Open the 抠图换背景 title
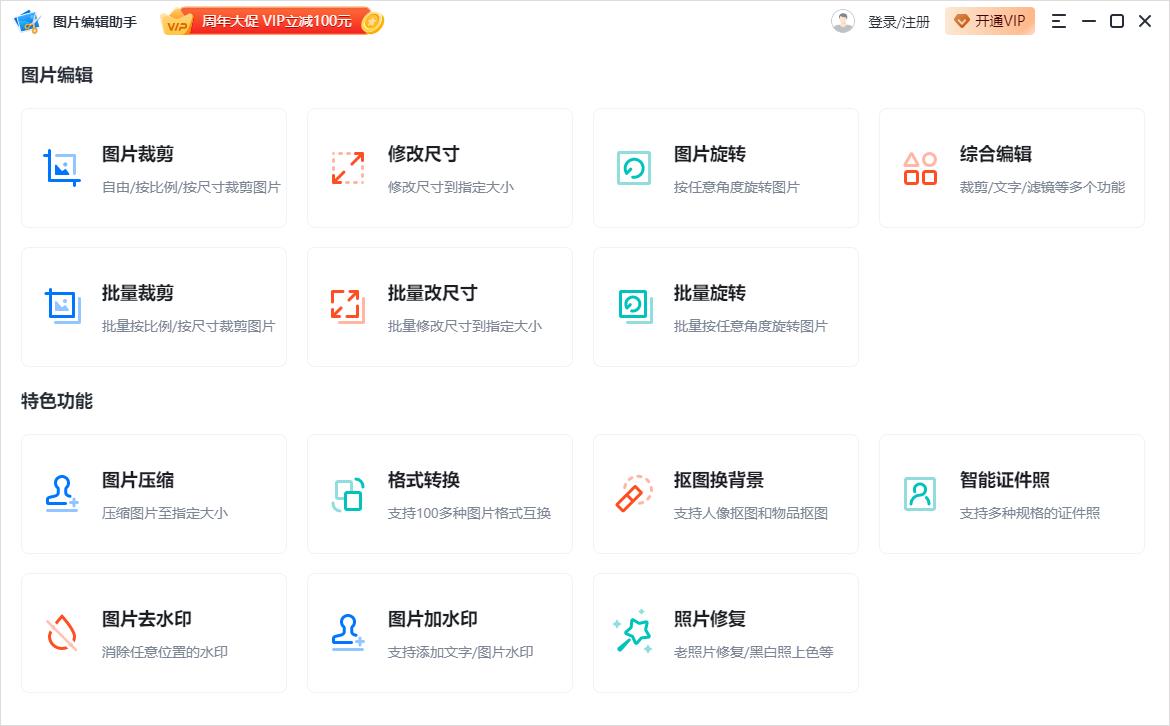Viewport: 1170px width, 726px height. [x=719, y=480]
